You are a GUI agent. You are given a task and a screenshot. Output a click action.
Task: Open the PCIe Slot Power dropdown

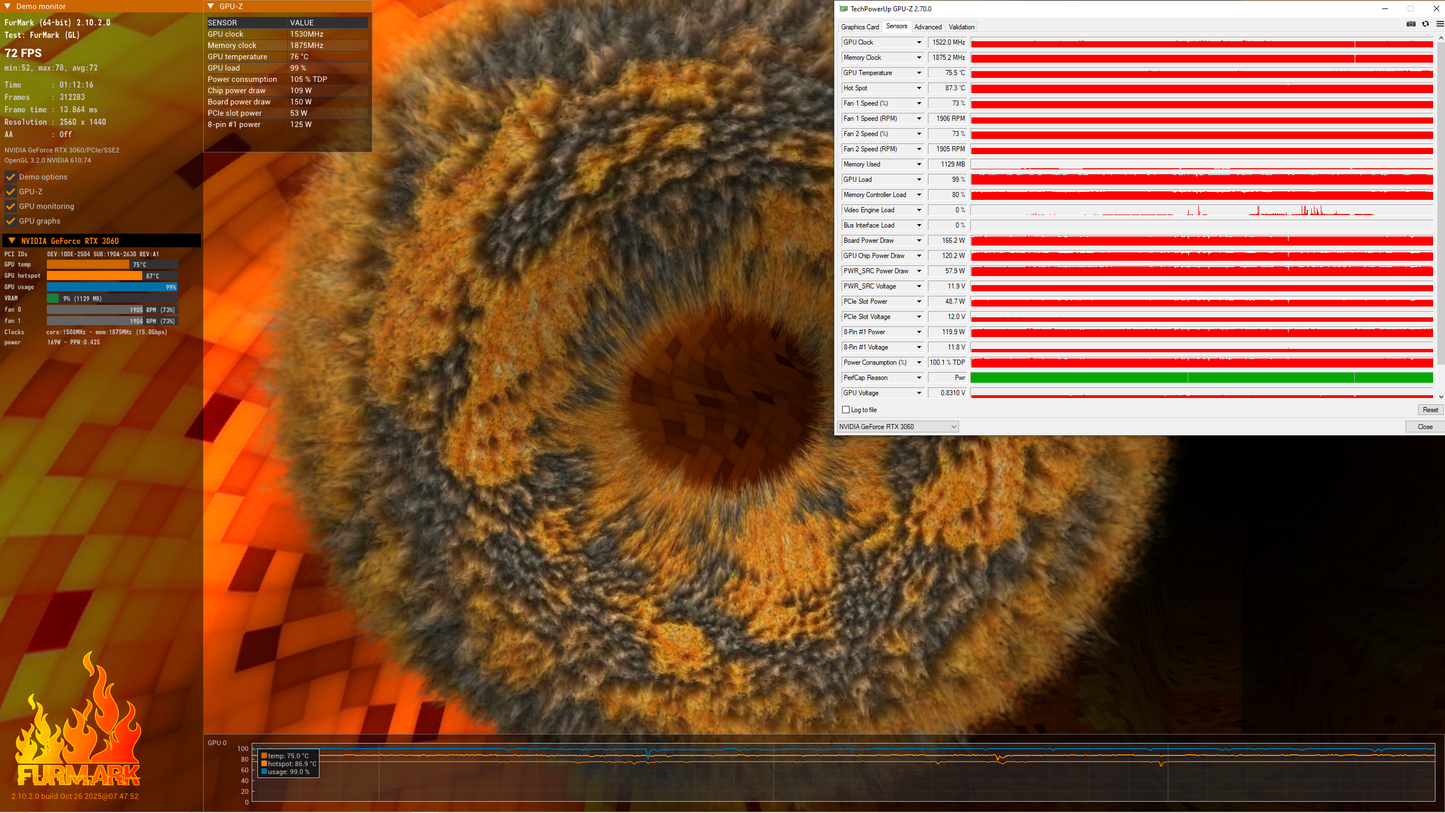(919, 302)
